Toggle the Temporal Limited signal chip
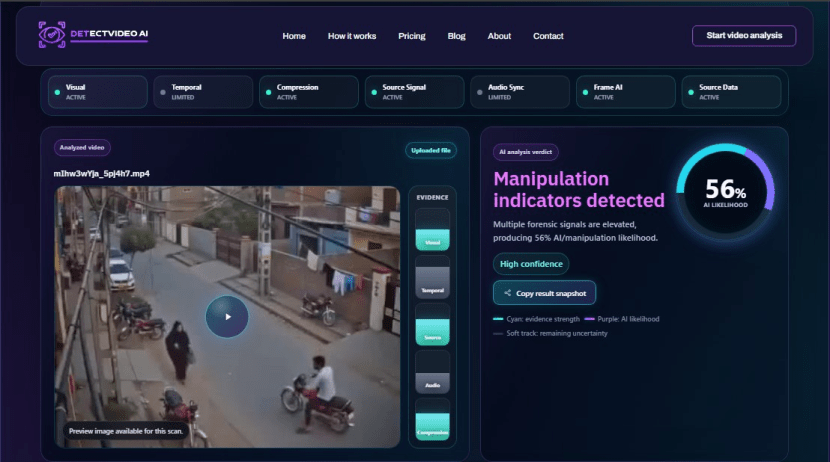 pyautogui.click(x=203, y=92)
